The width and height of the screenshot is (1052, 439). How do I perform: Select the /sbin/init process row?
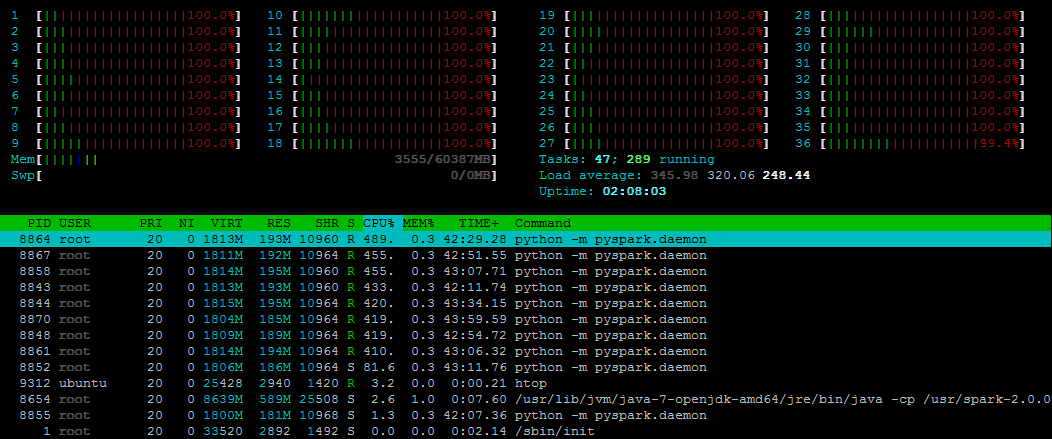tap(526, 432)
